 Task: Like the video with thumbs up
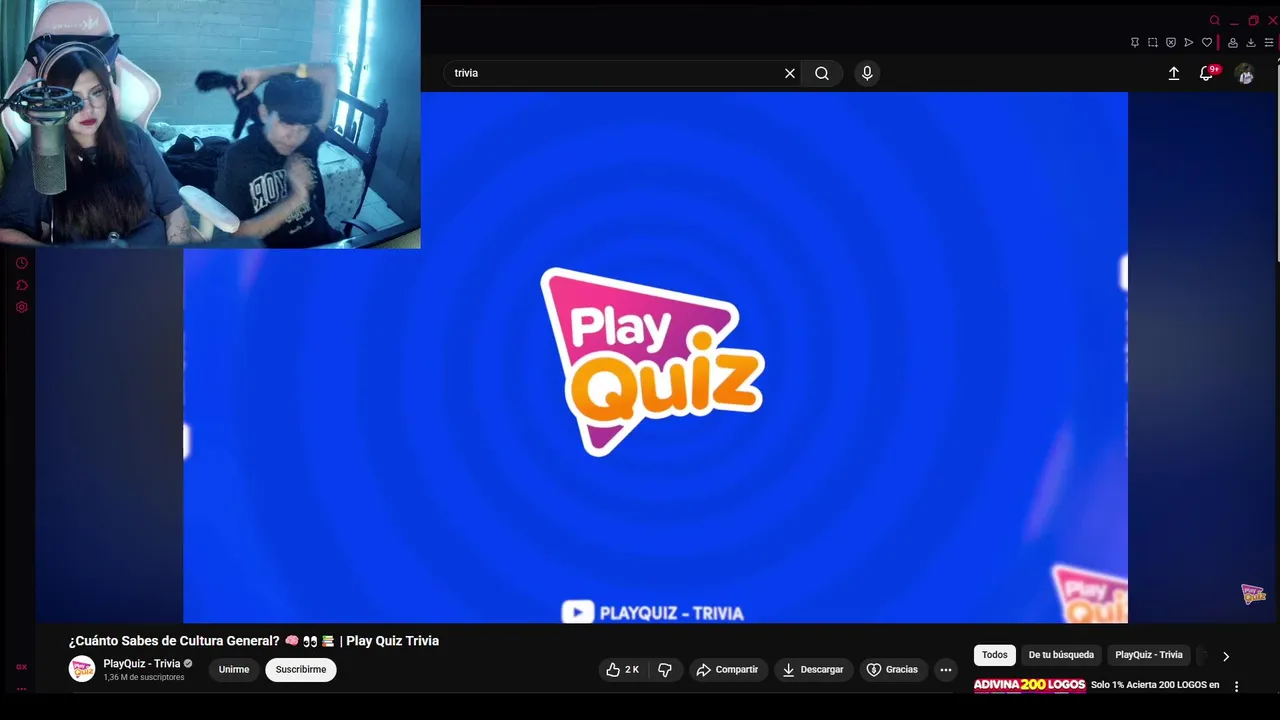point(622,670)
